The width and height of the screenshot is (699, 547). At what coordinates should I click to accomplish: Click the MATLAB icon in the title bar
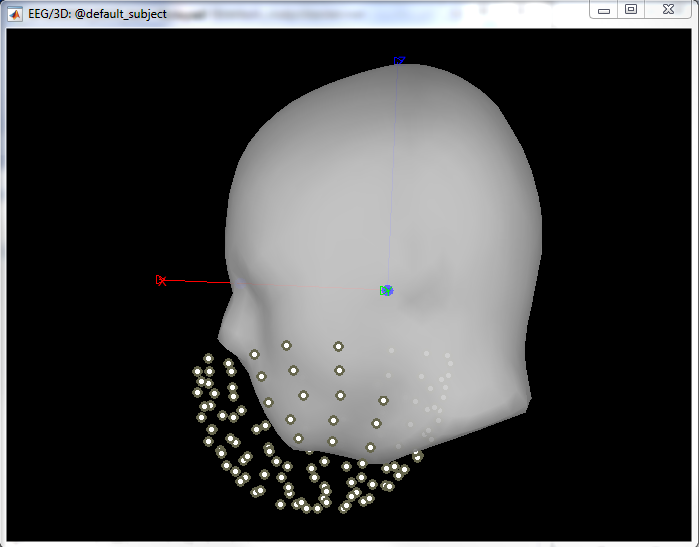[x=15, y=14]
